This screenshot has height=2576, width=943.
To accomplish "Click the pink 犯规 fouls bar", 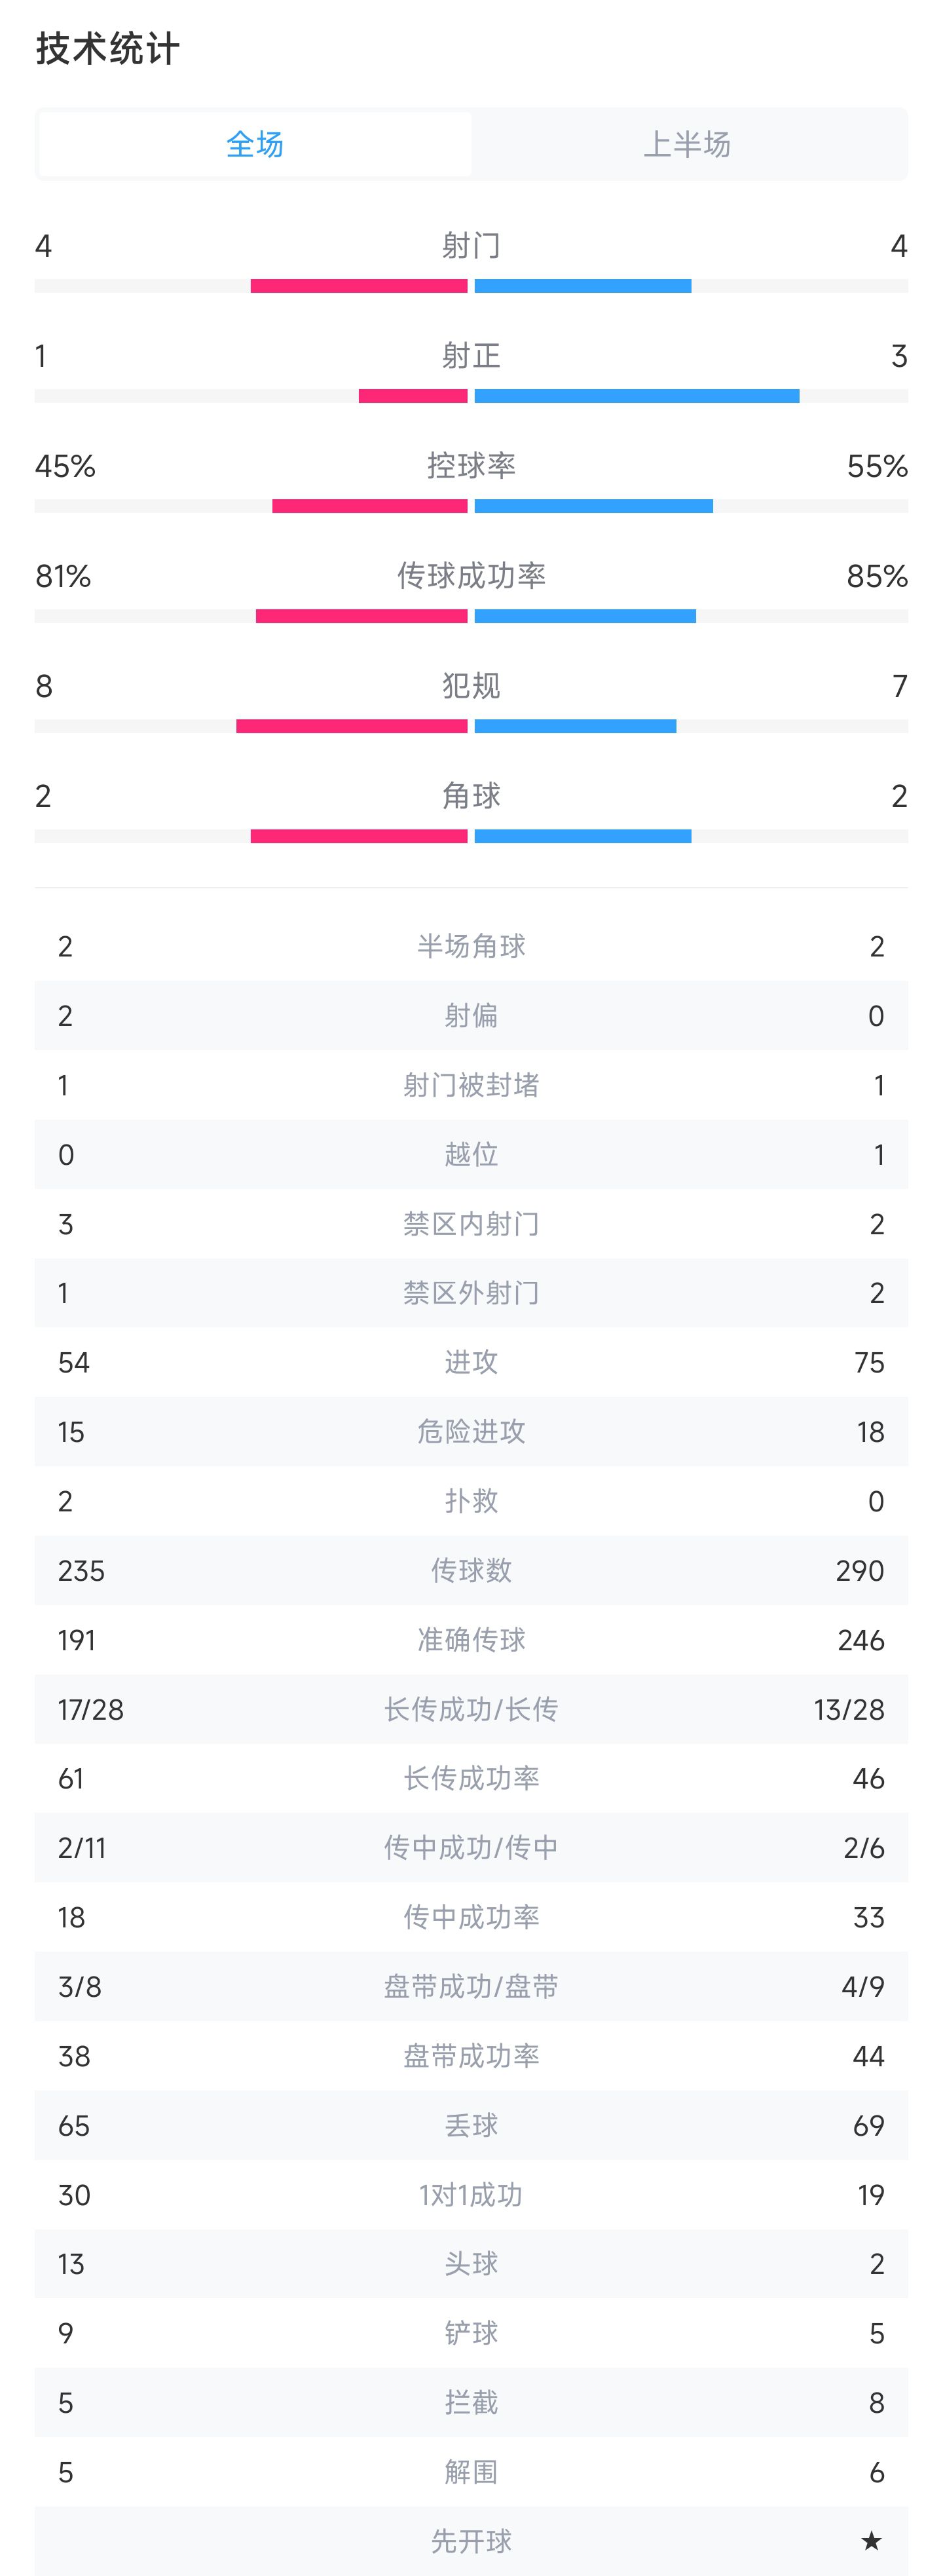I will pyautogui.click(x=352, y=726).
